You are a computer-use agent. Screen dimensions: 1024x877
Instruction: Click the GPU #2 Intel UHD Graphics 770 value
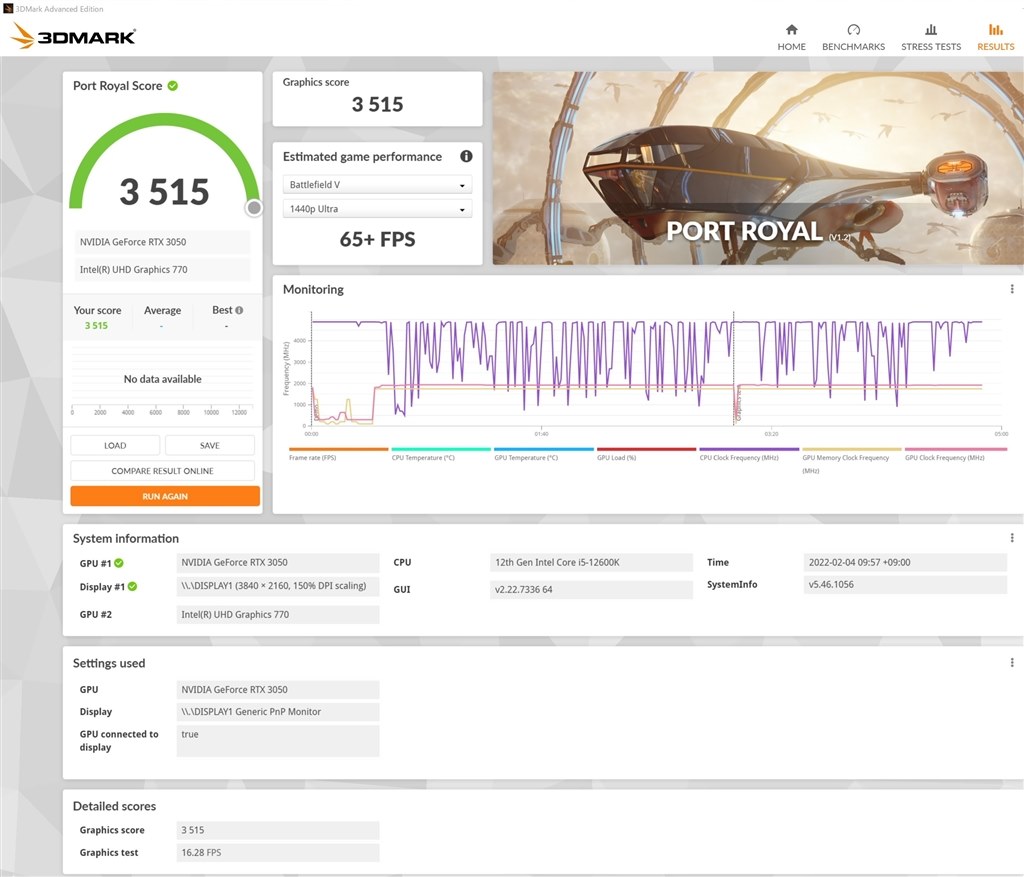point(278,614)
